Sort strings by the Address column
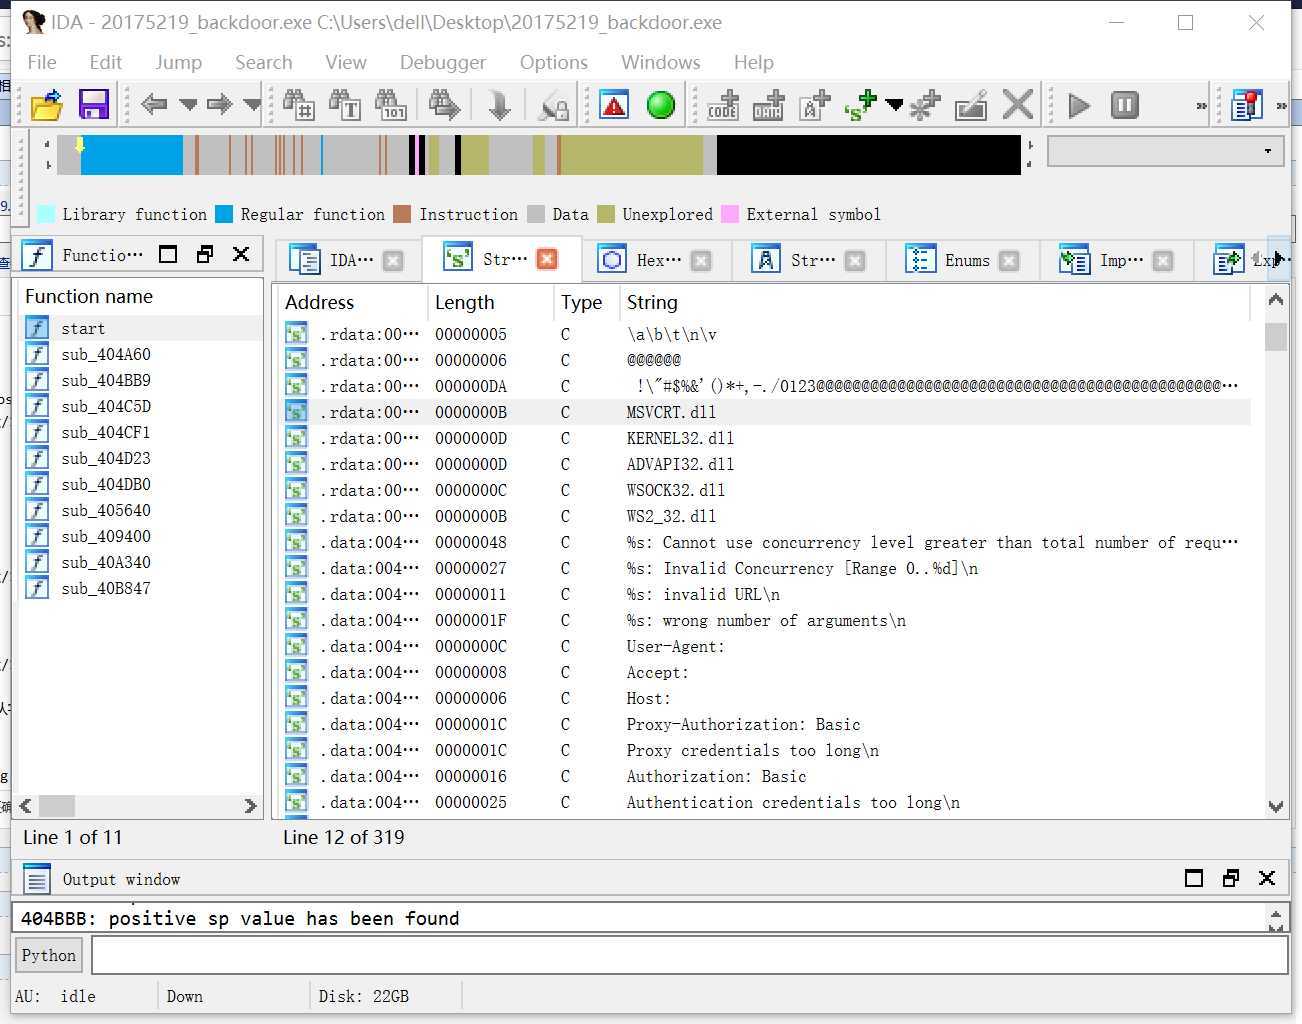Viewport: 1302px width, 1024px height. coord(319,302)
